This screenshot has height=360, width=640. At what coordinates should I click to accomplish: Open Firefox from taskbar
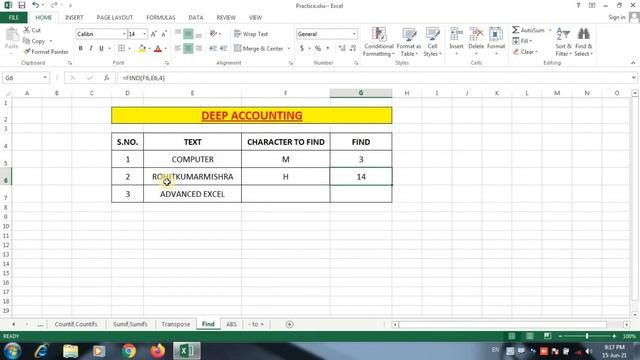tap(158, 351)
